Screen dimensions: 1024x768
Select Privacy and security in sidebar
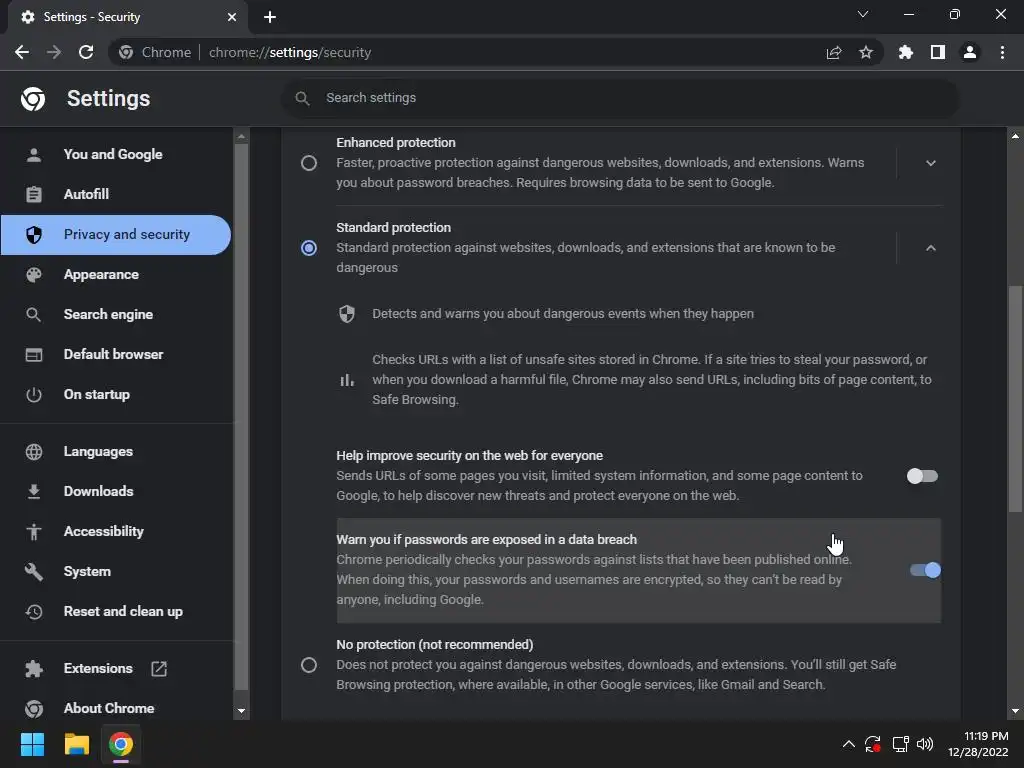(116, 234)
